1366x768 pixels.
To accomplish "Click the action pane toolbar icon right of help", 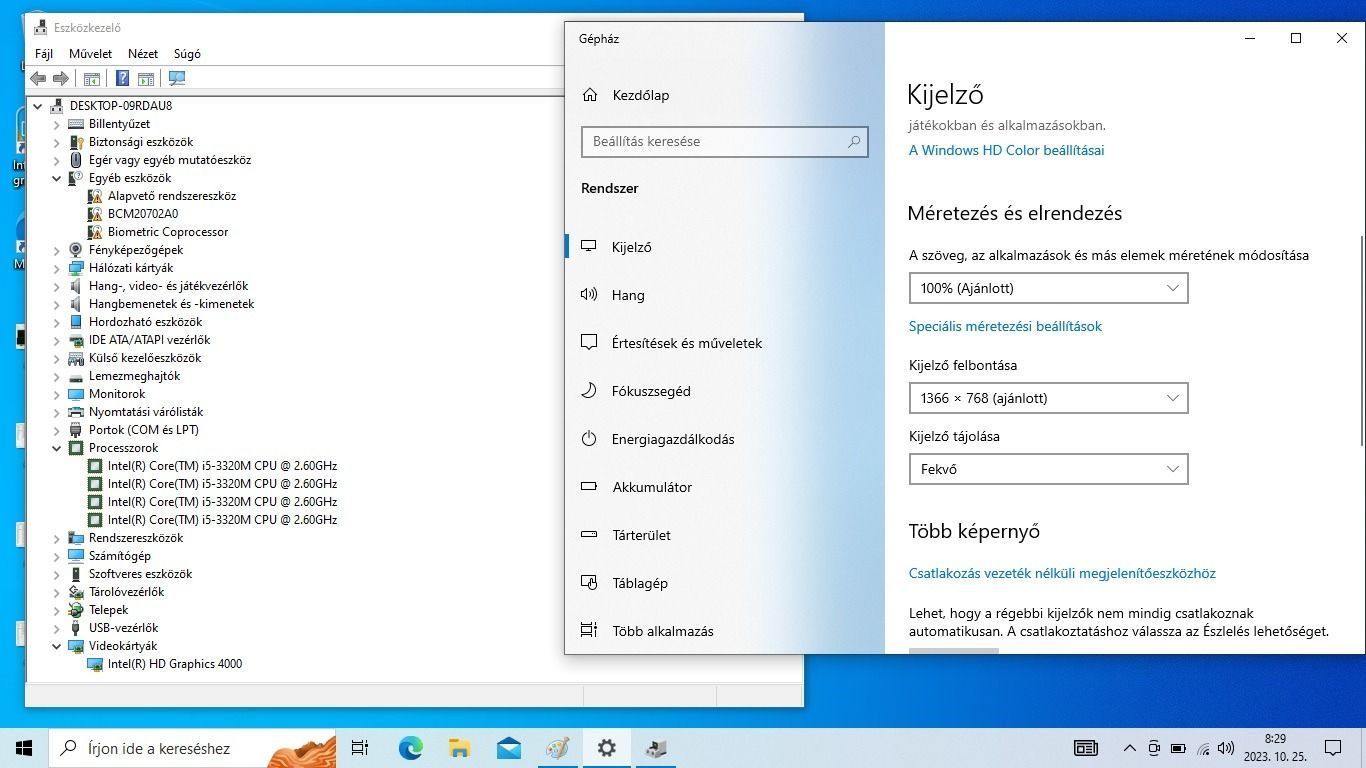I will pos(146,78).
